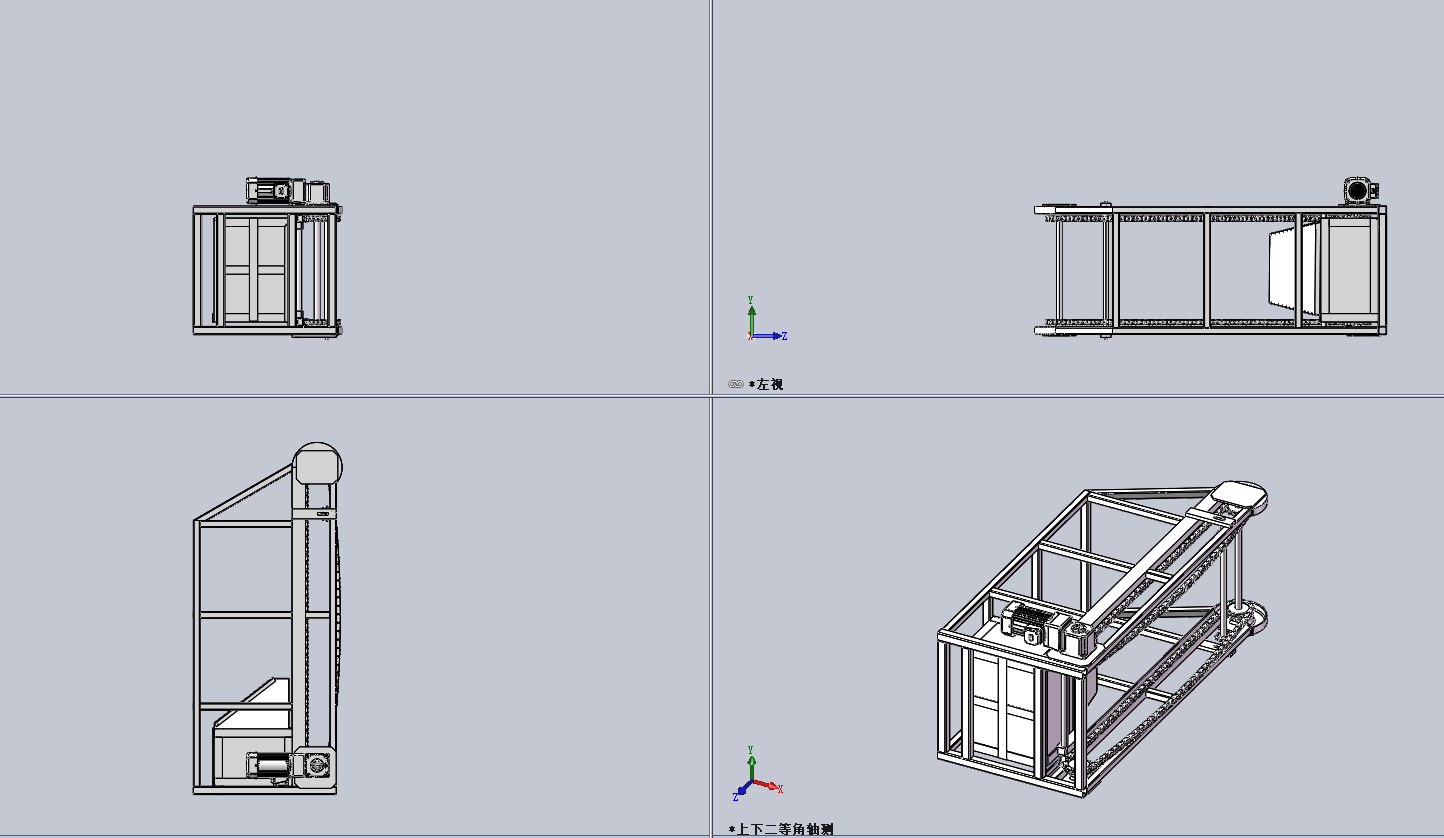Viewport: 1444px width, 838px height.
Task: Click the Y-Z coordinate triad in 左视 viewport
Action: tap(766, 319)
